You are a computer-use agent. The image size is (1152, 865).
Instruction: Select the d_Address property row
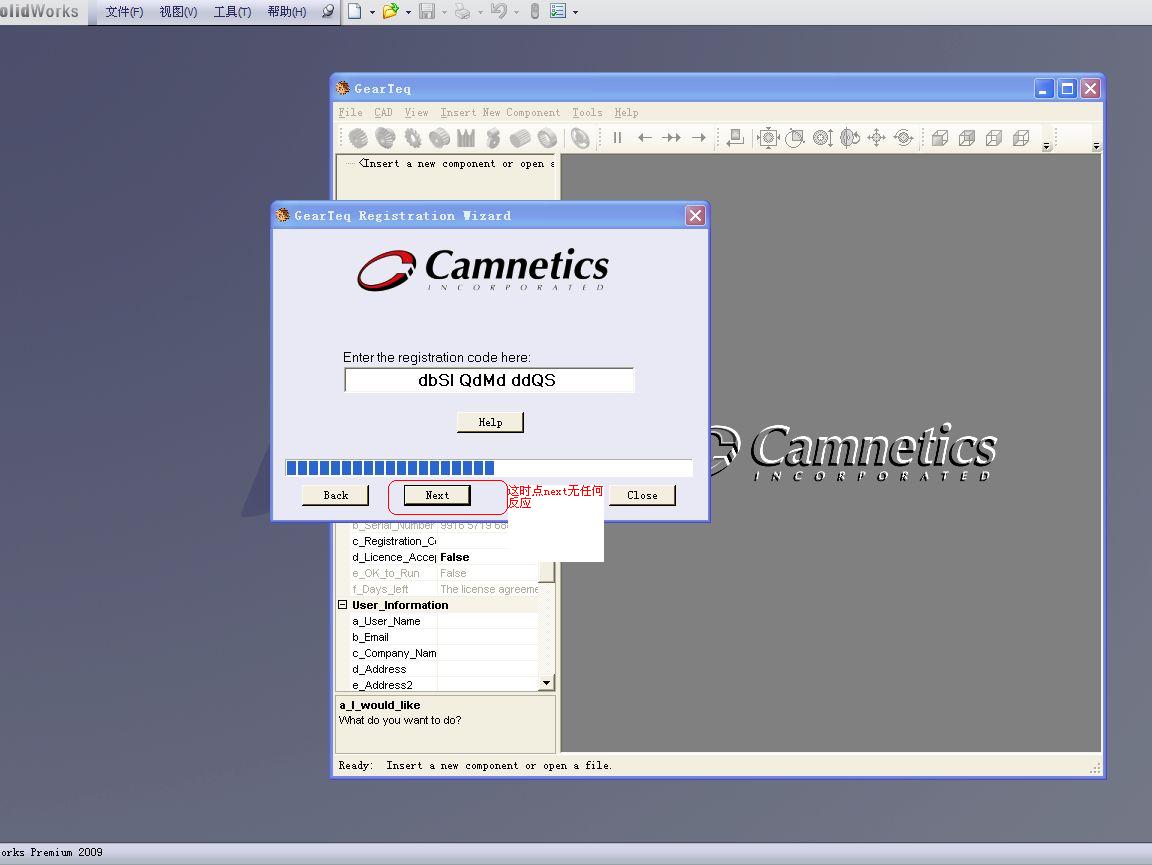coord(444,670)
